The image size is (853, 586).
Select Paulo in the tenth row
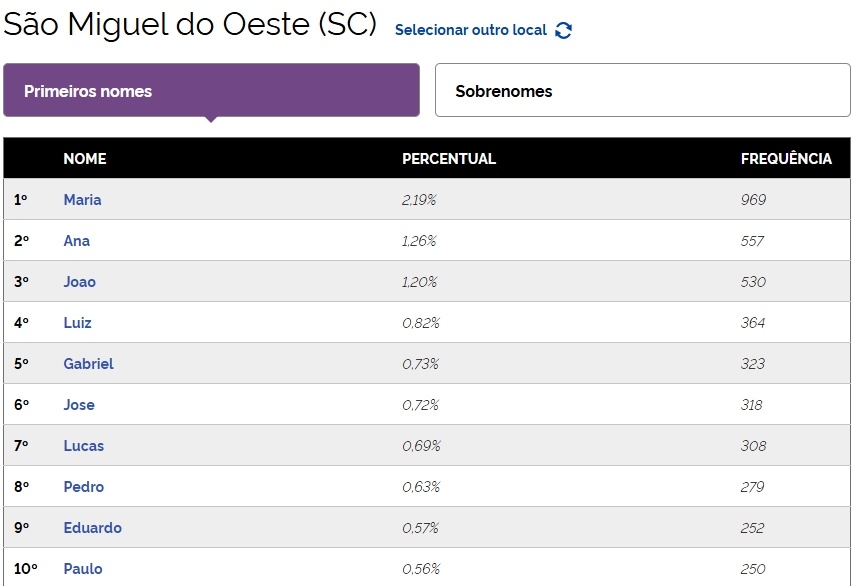point(82,569)
